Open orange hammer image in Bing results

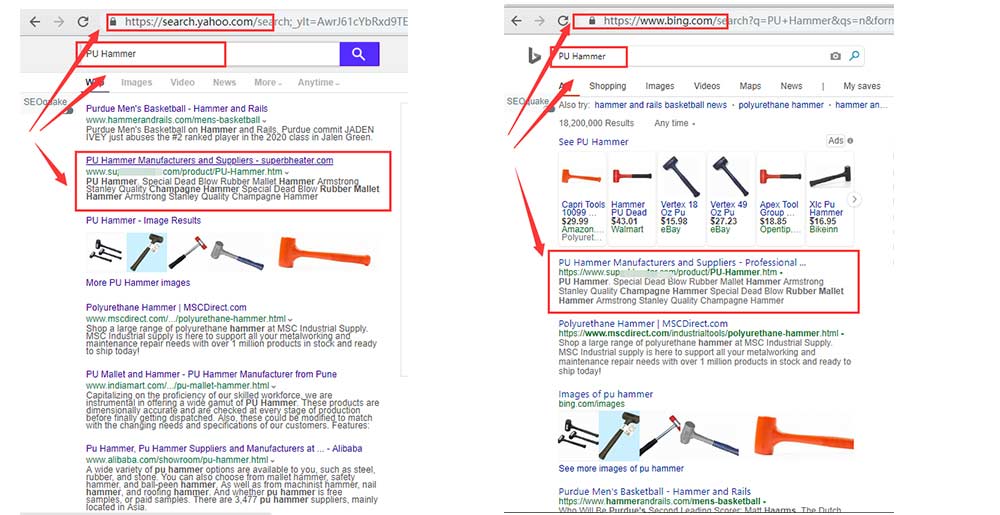(804, 435)
